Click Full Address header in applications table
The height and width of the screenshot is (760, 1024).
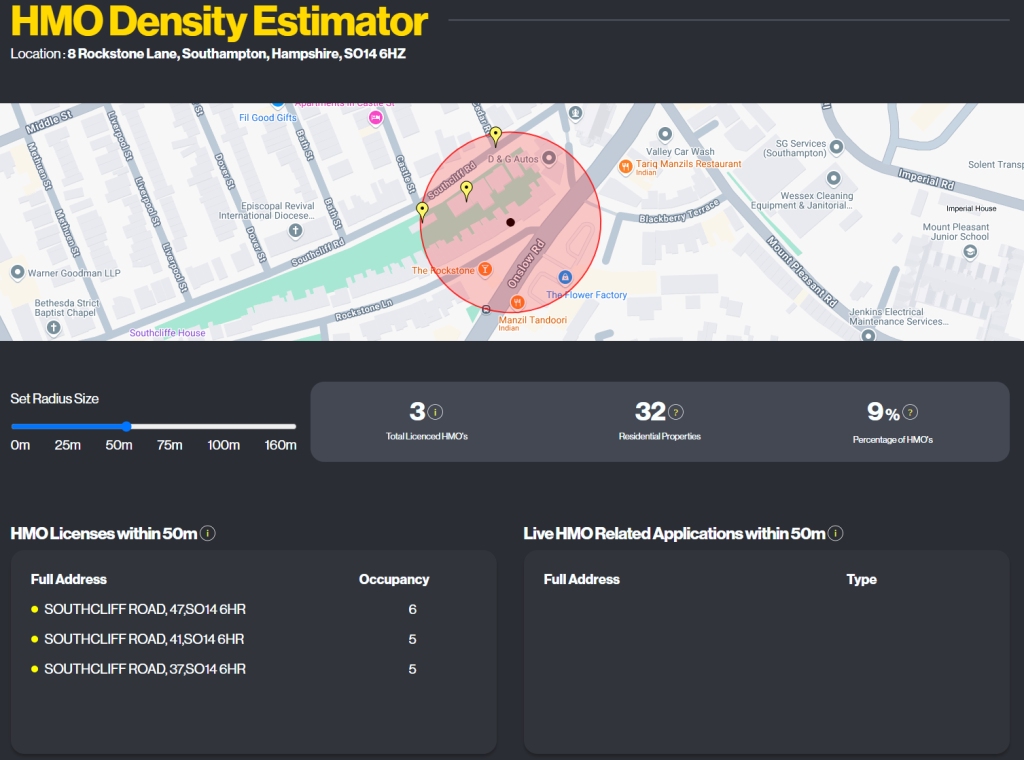581,580
